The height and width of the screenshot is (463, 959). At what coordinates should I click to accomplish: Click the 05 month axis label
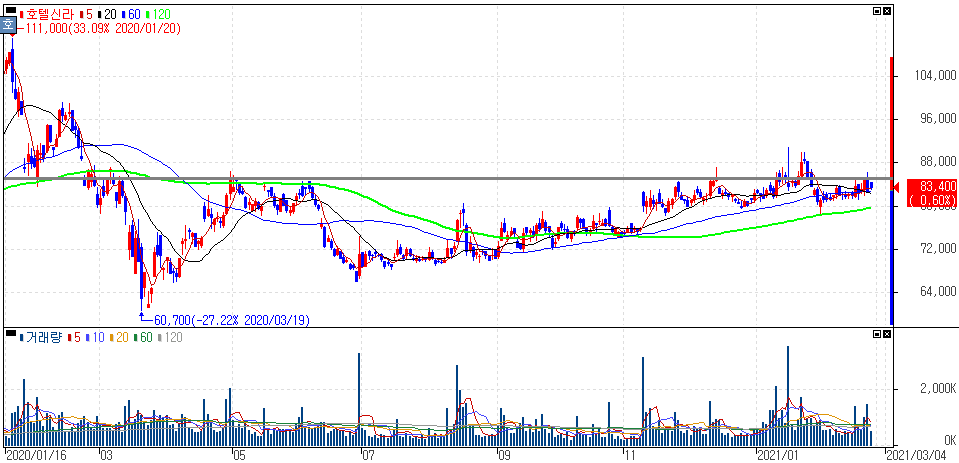pos(238,456)
